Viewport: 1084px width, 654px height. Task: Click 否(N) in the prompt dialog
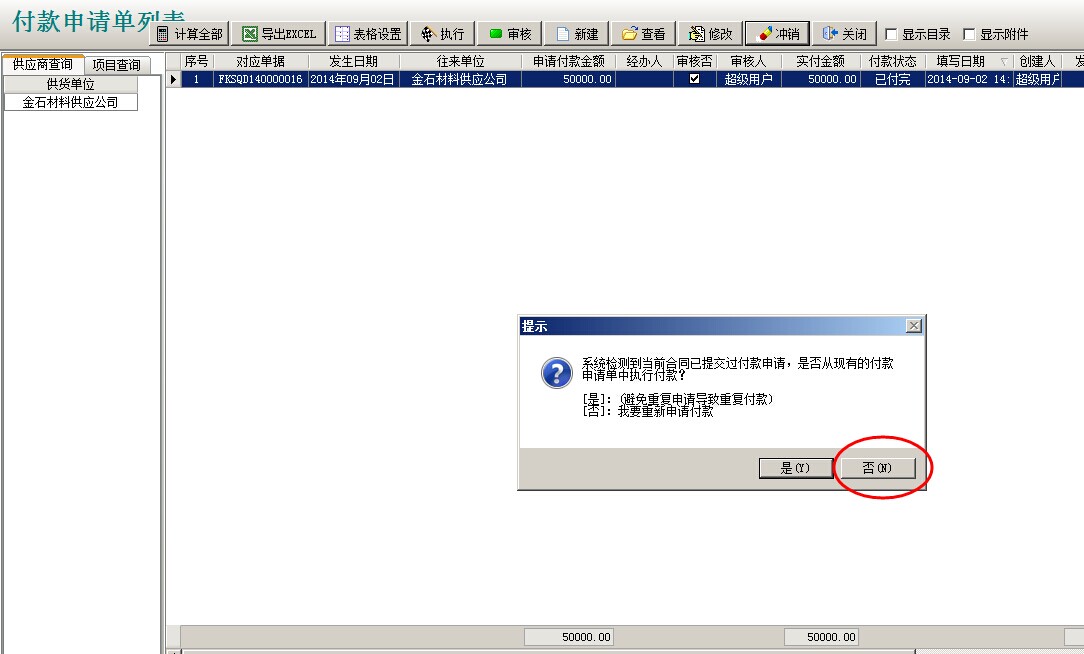[x=876, y=468]
